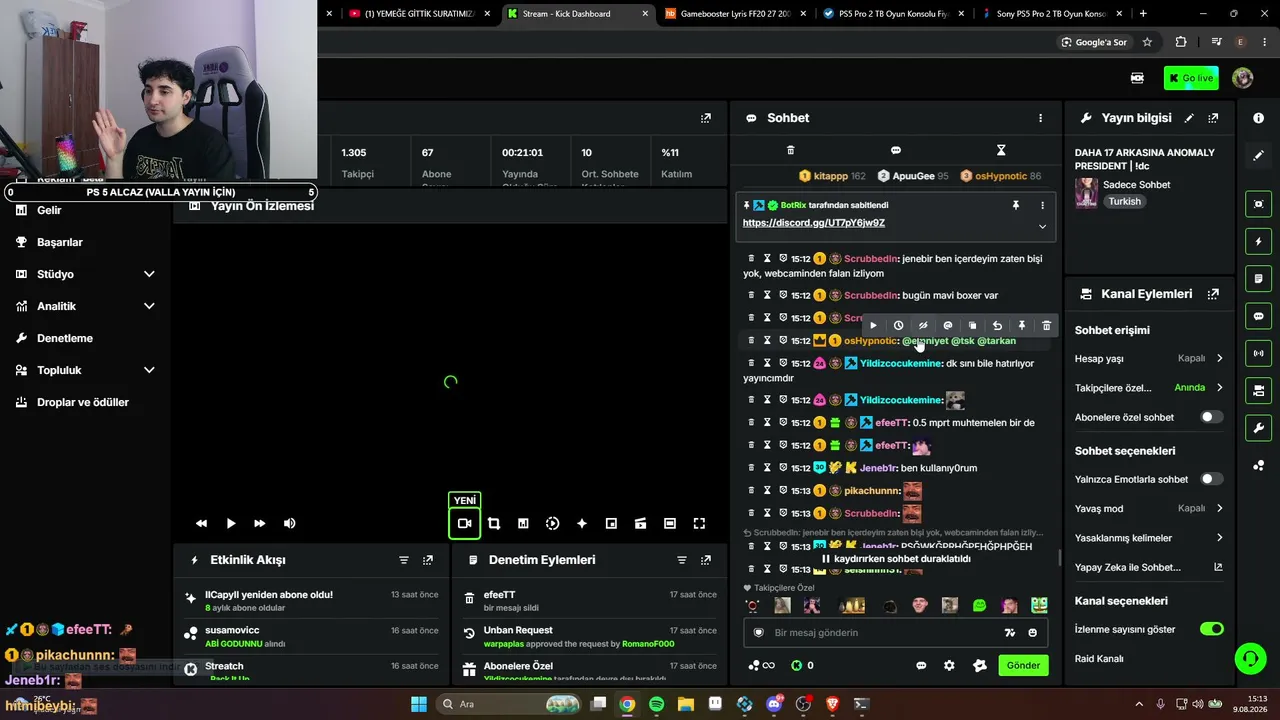The width and height of the screenshot is (1280, 720).
Task: Open Başarılar in the sidebar
Action: 60,242
